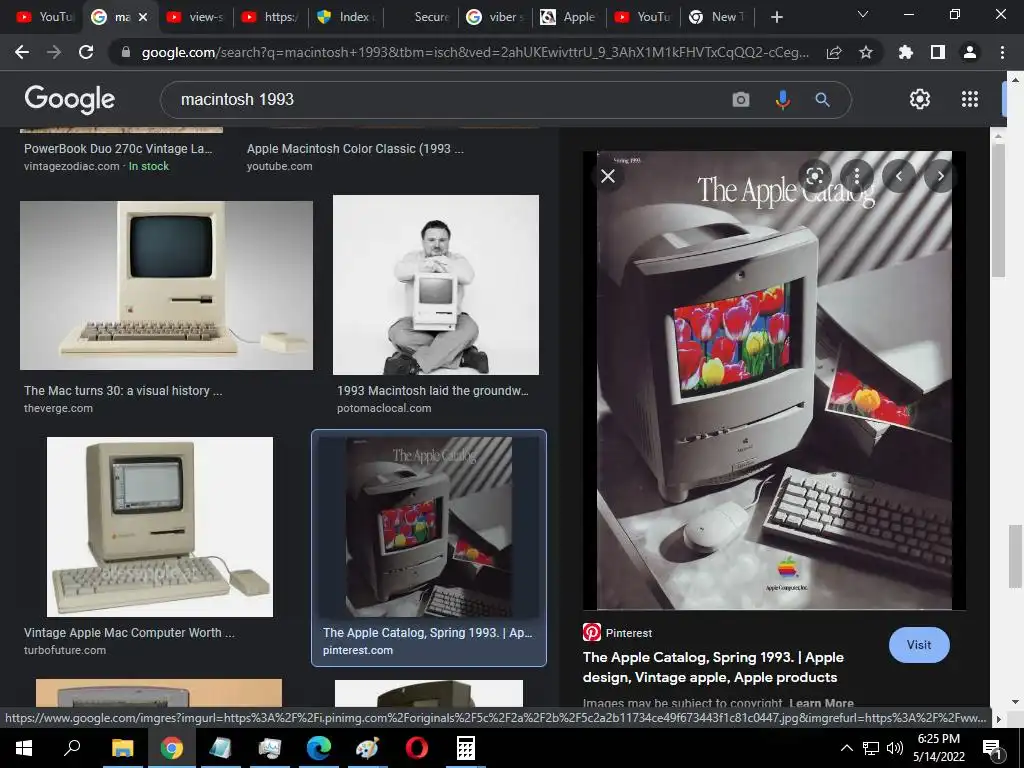Show the previous image in preview
1024x768 pixels.
click(x=899, y=176)
